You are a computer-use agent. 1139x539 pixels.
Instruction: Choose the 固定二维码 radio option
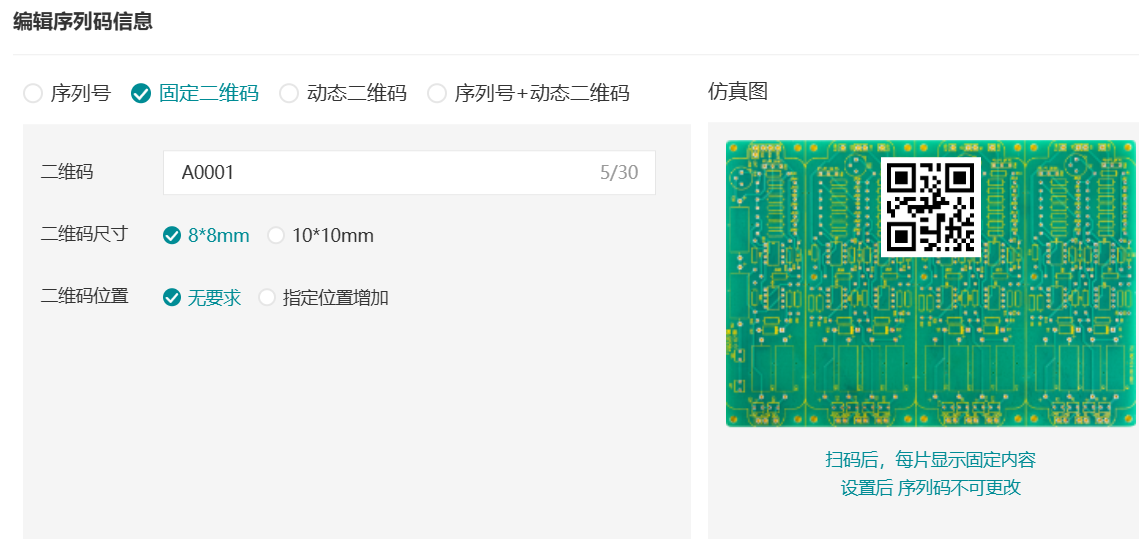tap(141, 94)
